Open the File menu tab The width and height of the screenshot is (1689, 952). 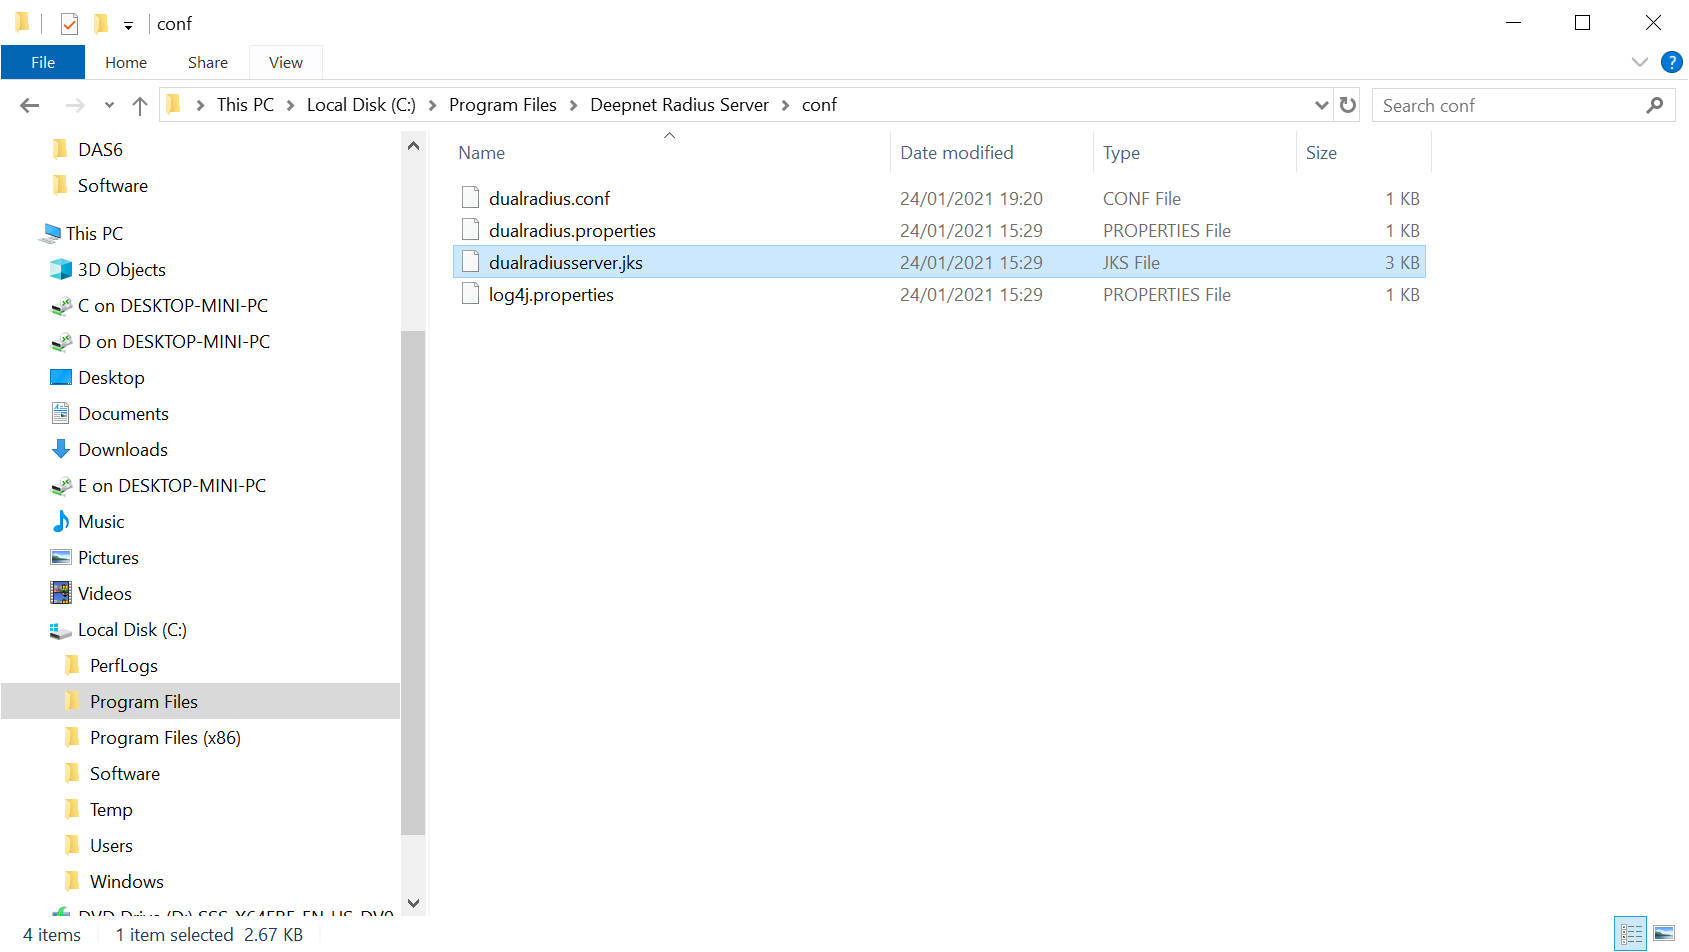[x=43, y=62]
